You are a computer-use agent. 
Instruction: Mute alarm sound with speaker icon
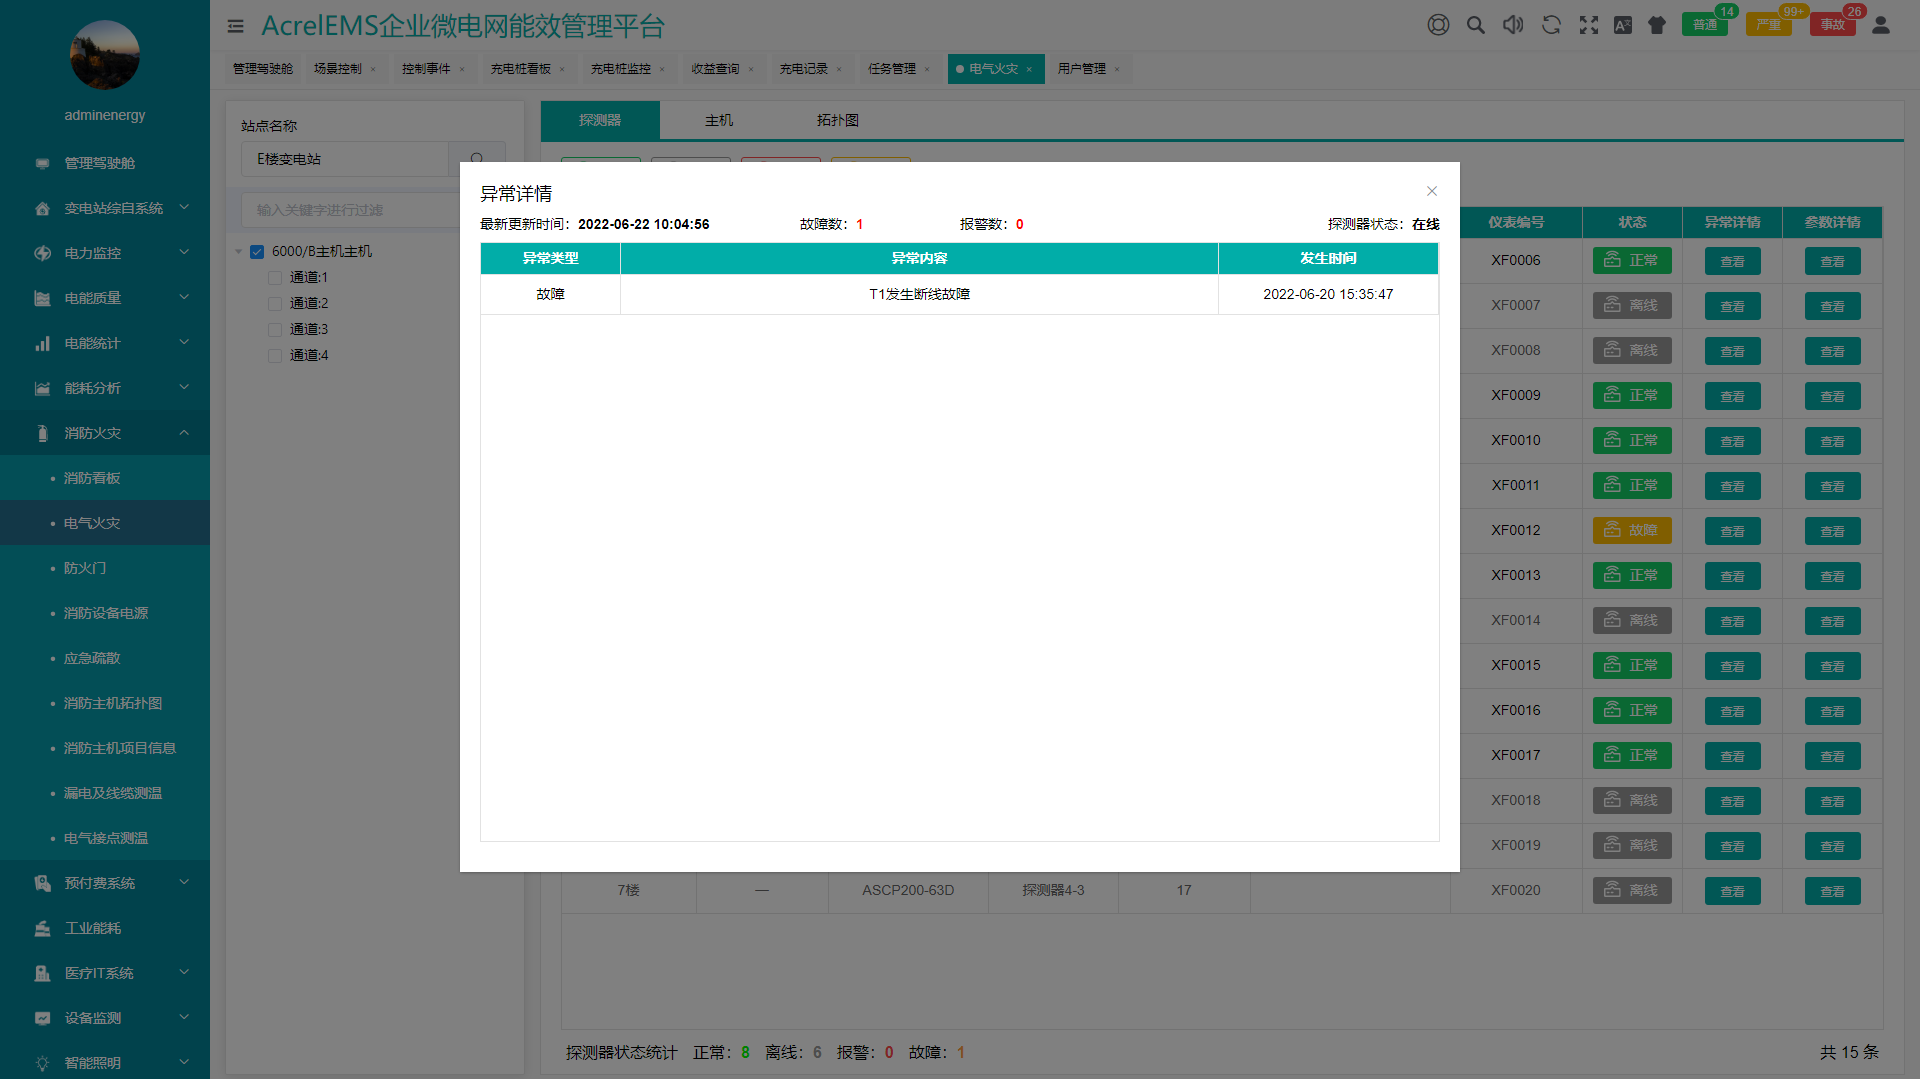[1513, 25]
